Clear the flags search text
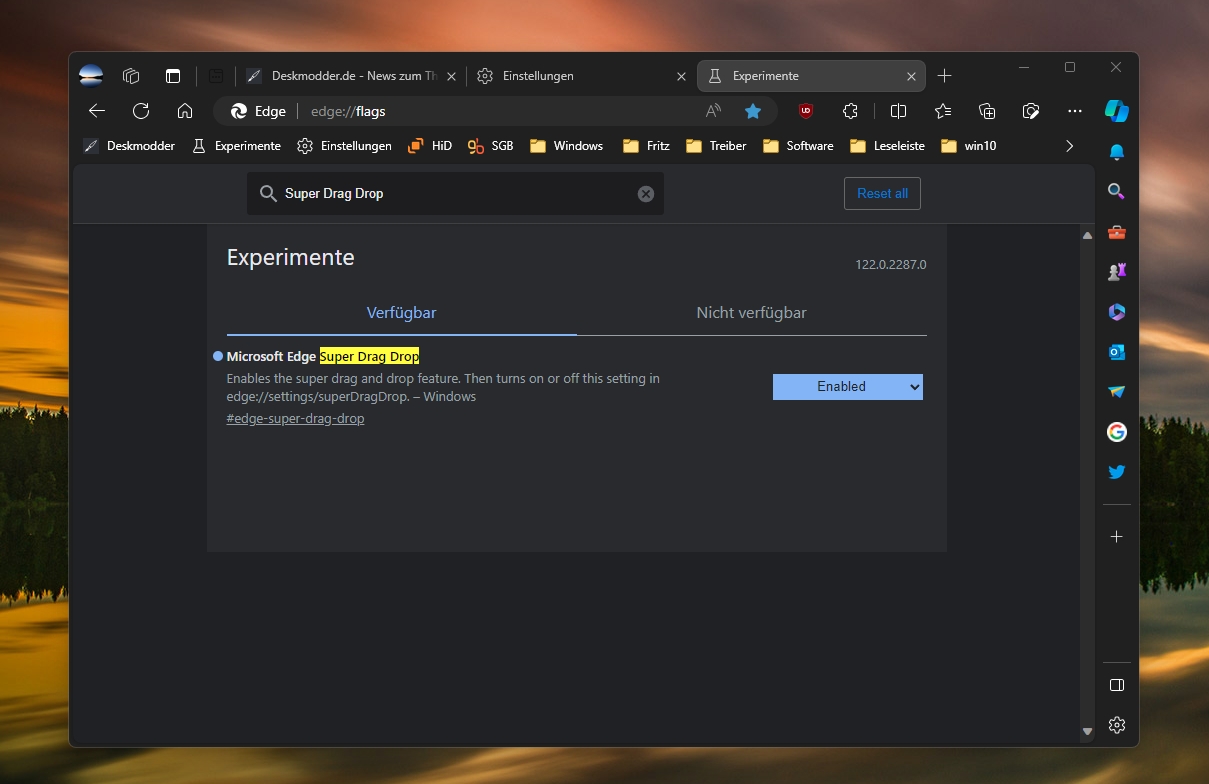 [646, 194]
